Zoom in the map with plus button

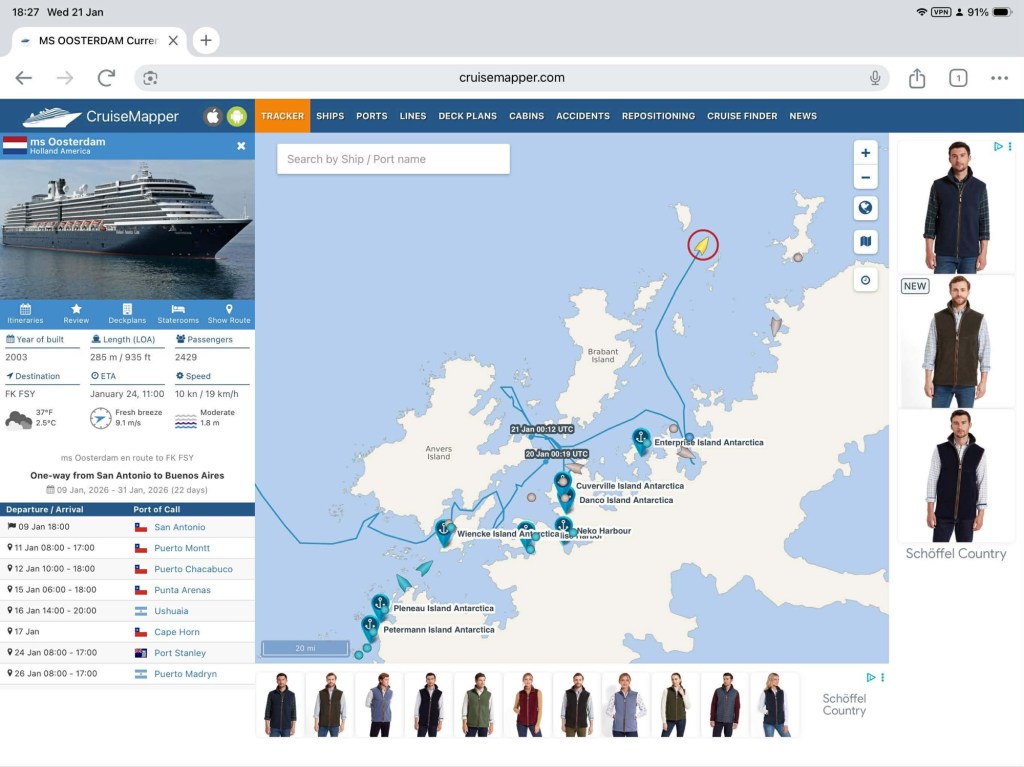865,152
